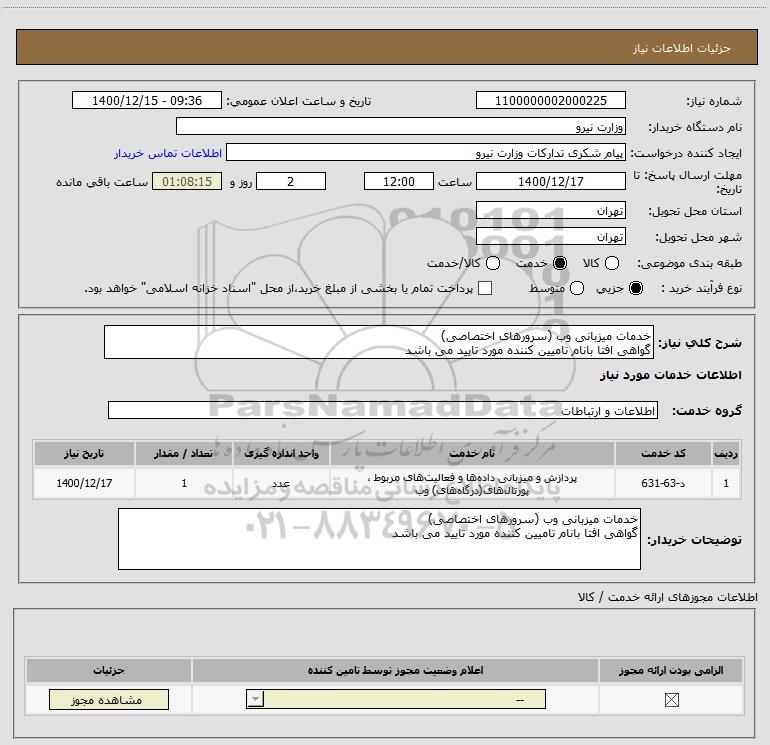Click the remaining time field 01:08:15
The height and width of the screenshot is (745, 770).
tap(187, 182)
